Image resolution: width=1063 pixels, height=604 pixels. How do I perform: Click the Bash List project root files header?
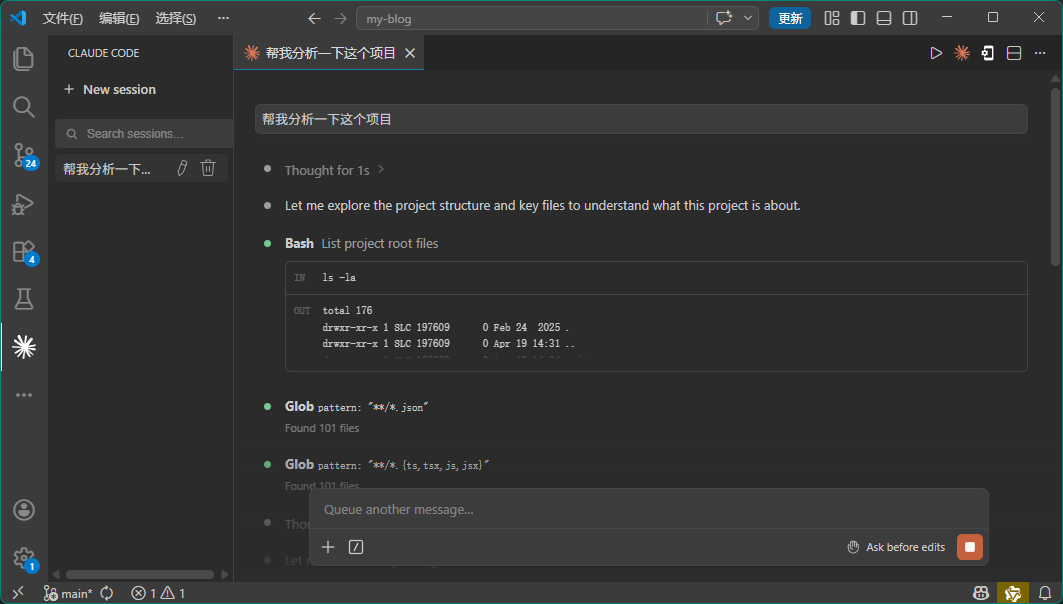[361, 243]
